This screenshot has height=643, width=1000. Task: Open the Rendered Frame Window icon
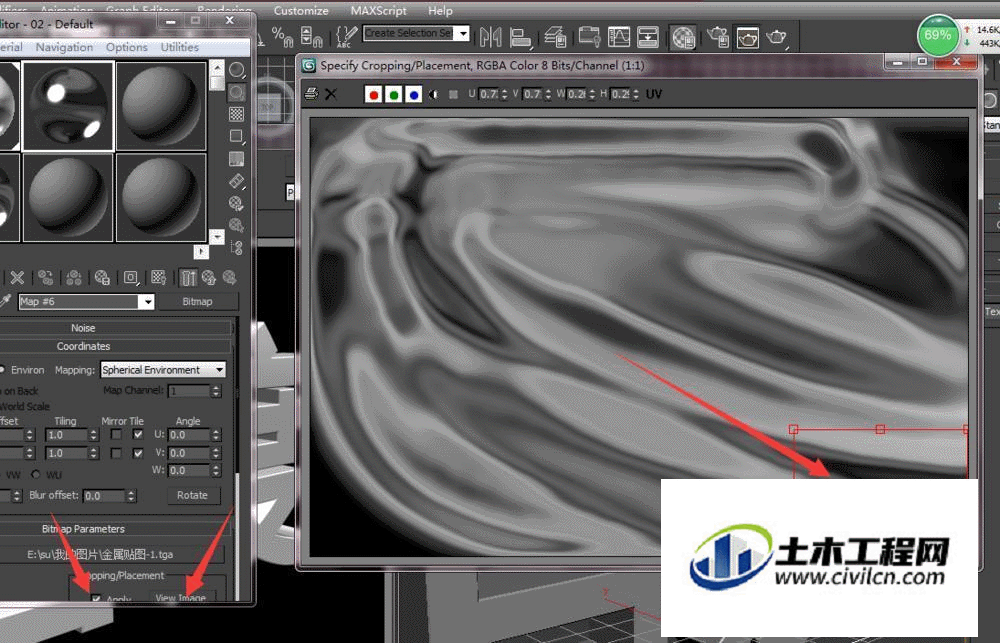(747, 38)
